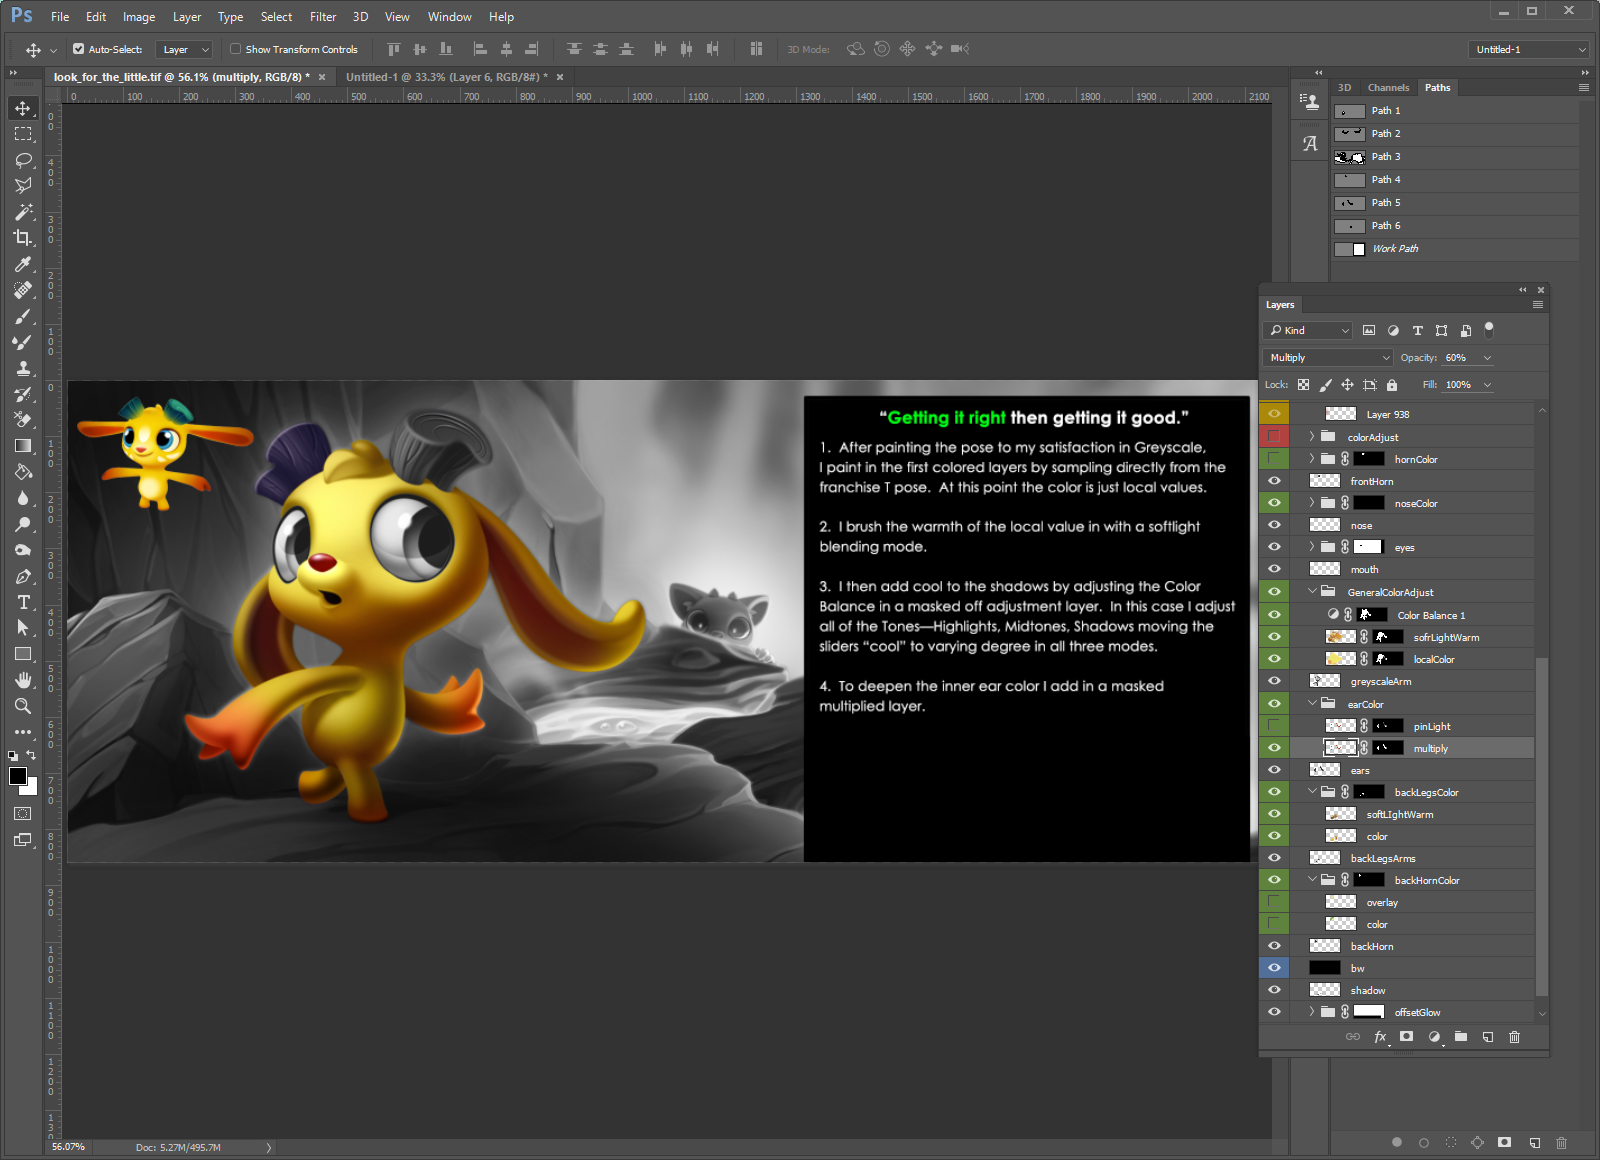Select the Work Path entry

click(1394, 249)
